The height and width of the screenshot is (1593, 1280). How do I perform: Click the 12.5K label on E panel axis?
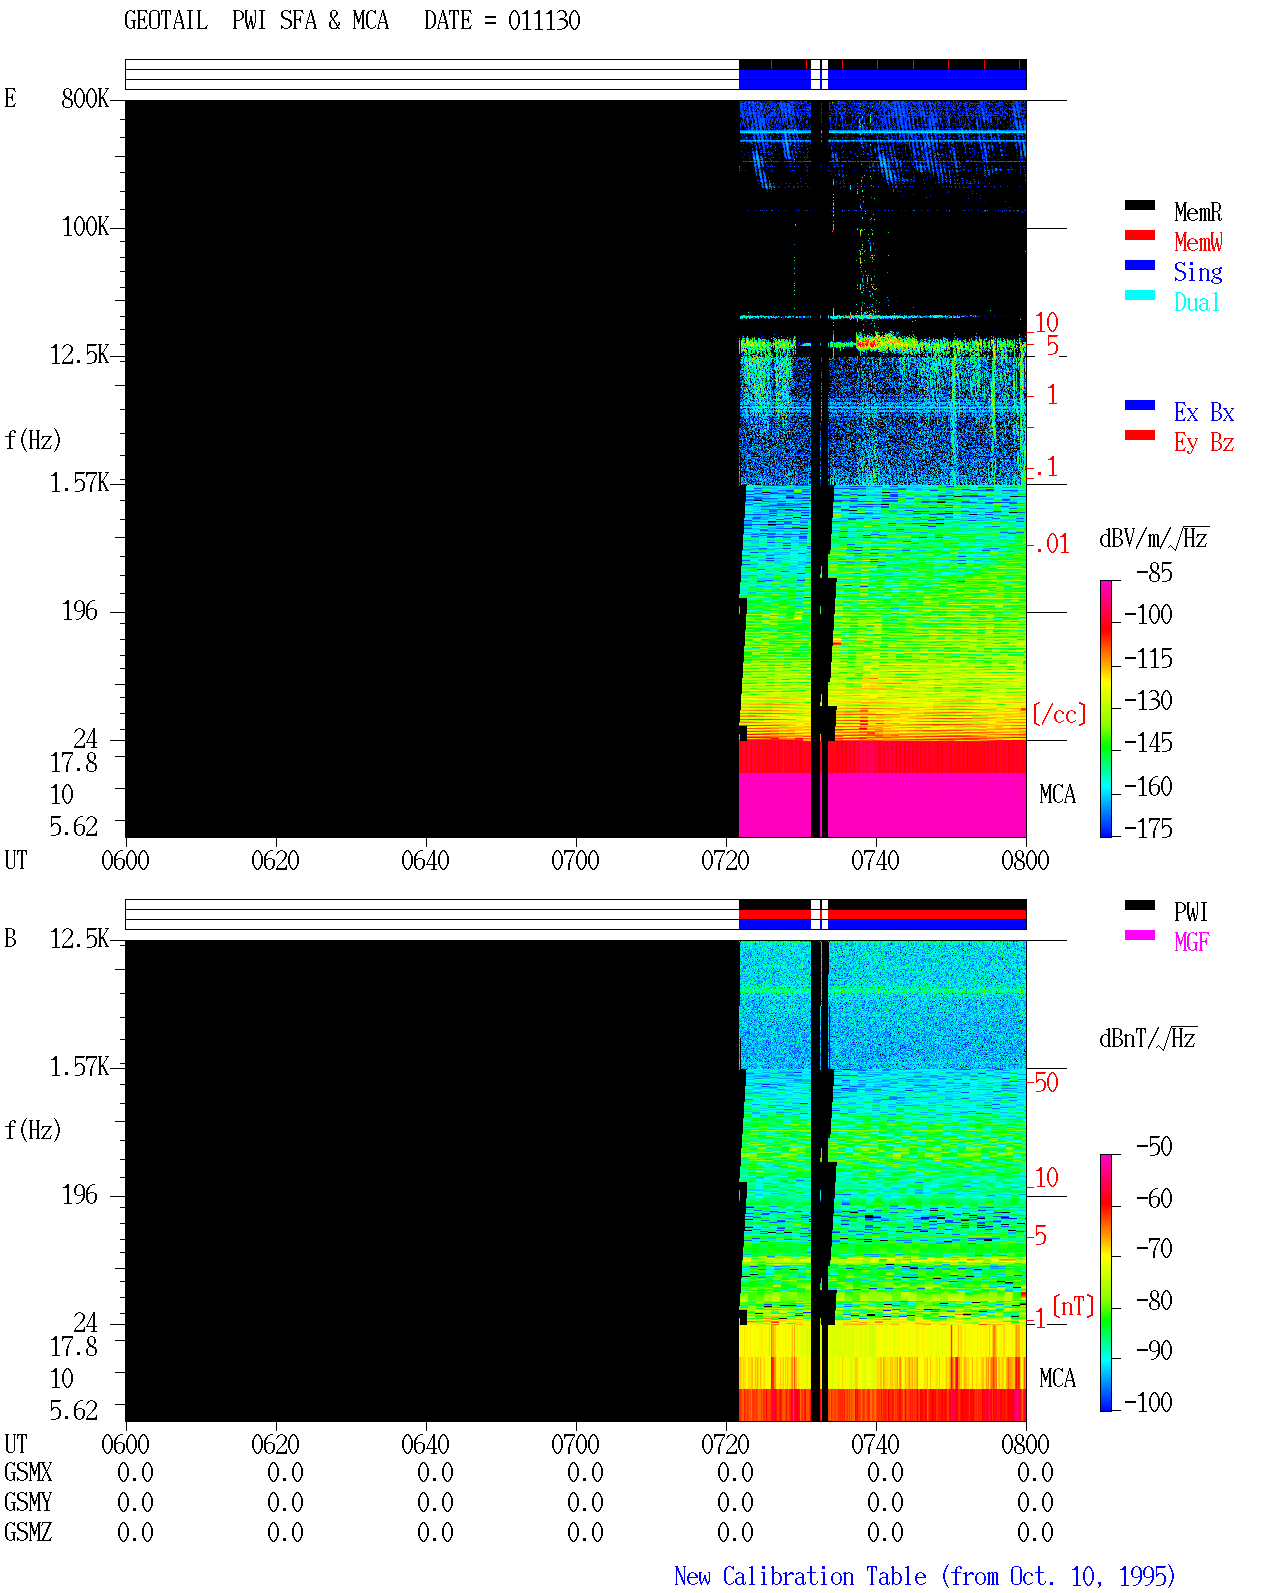(80, 354)
